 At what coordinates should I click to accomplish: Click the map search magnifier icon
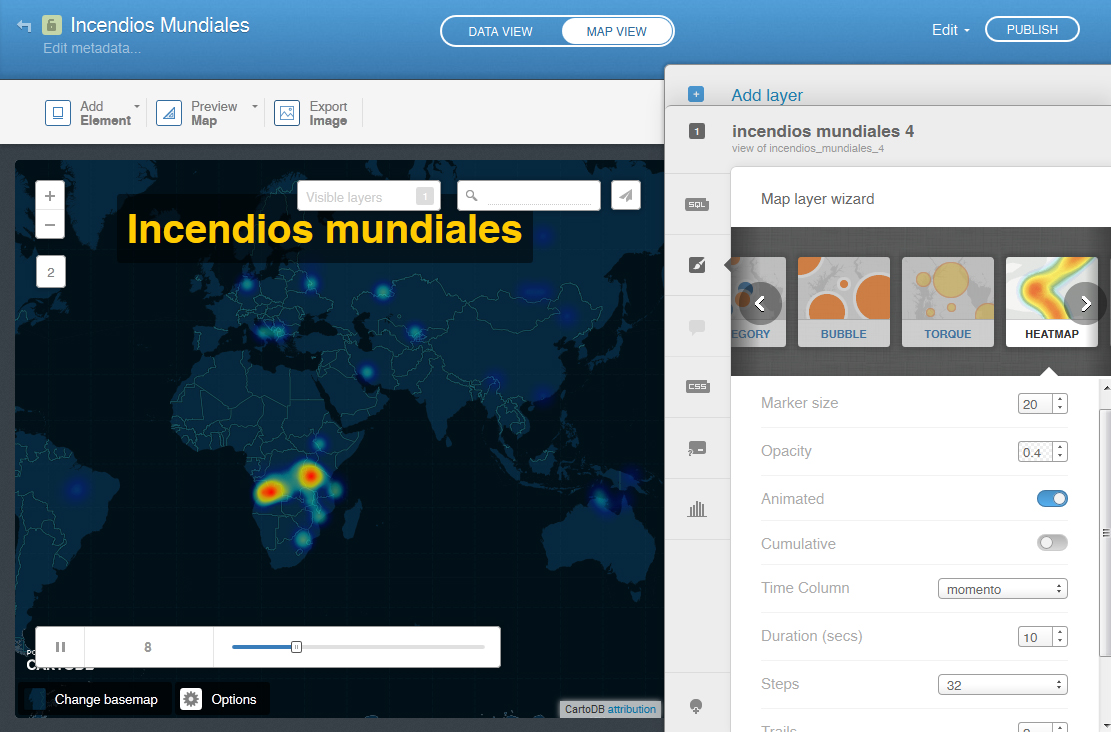coord(471,196)
